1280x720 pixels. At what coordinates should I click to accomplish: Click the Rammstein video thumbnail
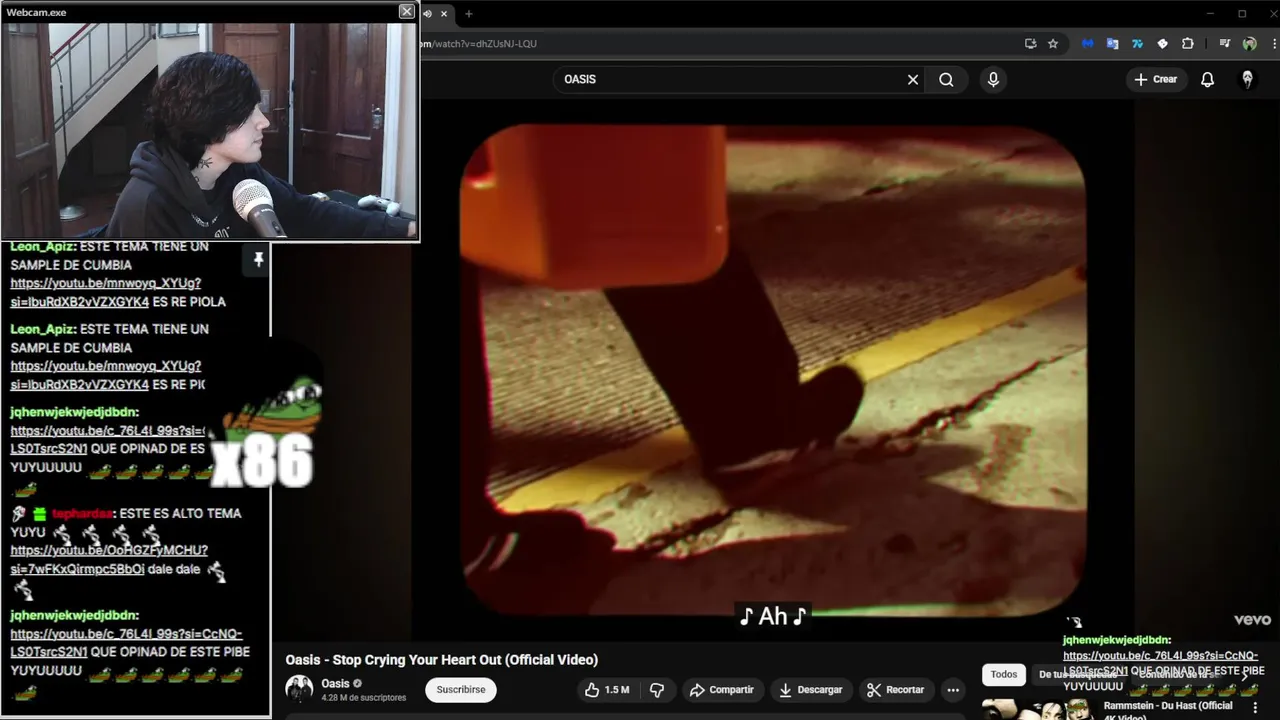click(1037, 710)
